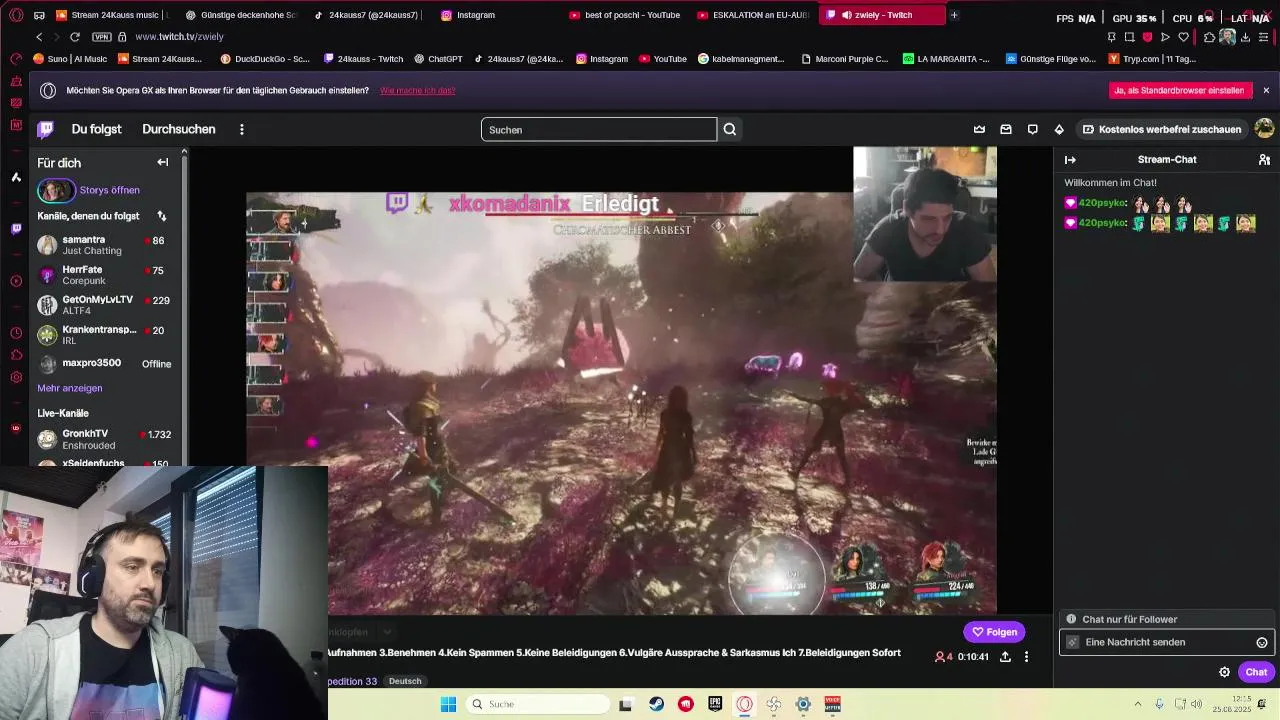Image resolution: width=1280 pixels, height=720 pixels.
Task: Open the Bits diamond icon
Action: tap(1059, 129)
